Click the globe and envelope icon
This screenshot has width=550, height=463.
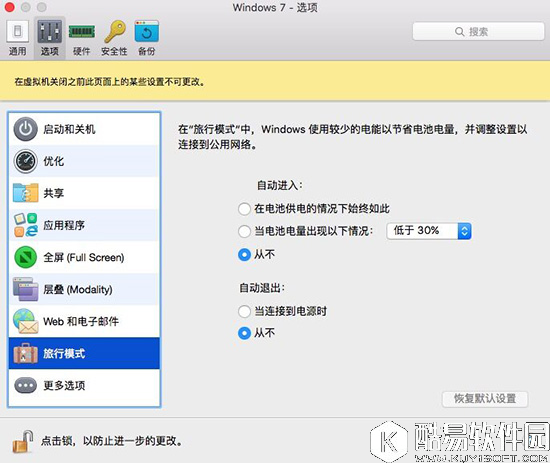pyautogui.click(x=25, y=321)
